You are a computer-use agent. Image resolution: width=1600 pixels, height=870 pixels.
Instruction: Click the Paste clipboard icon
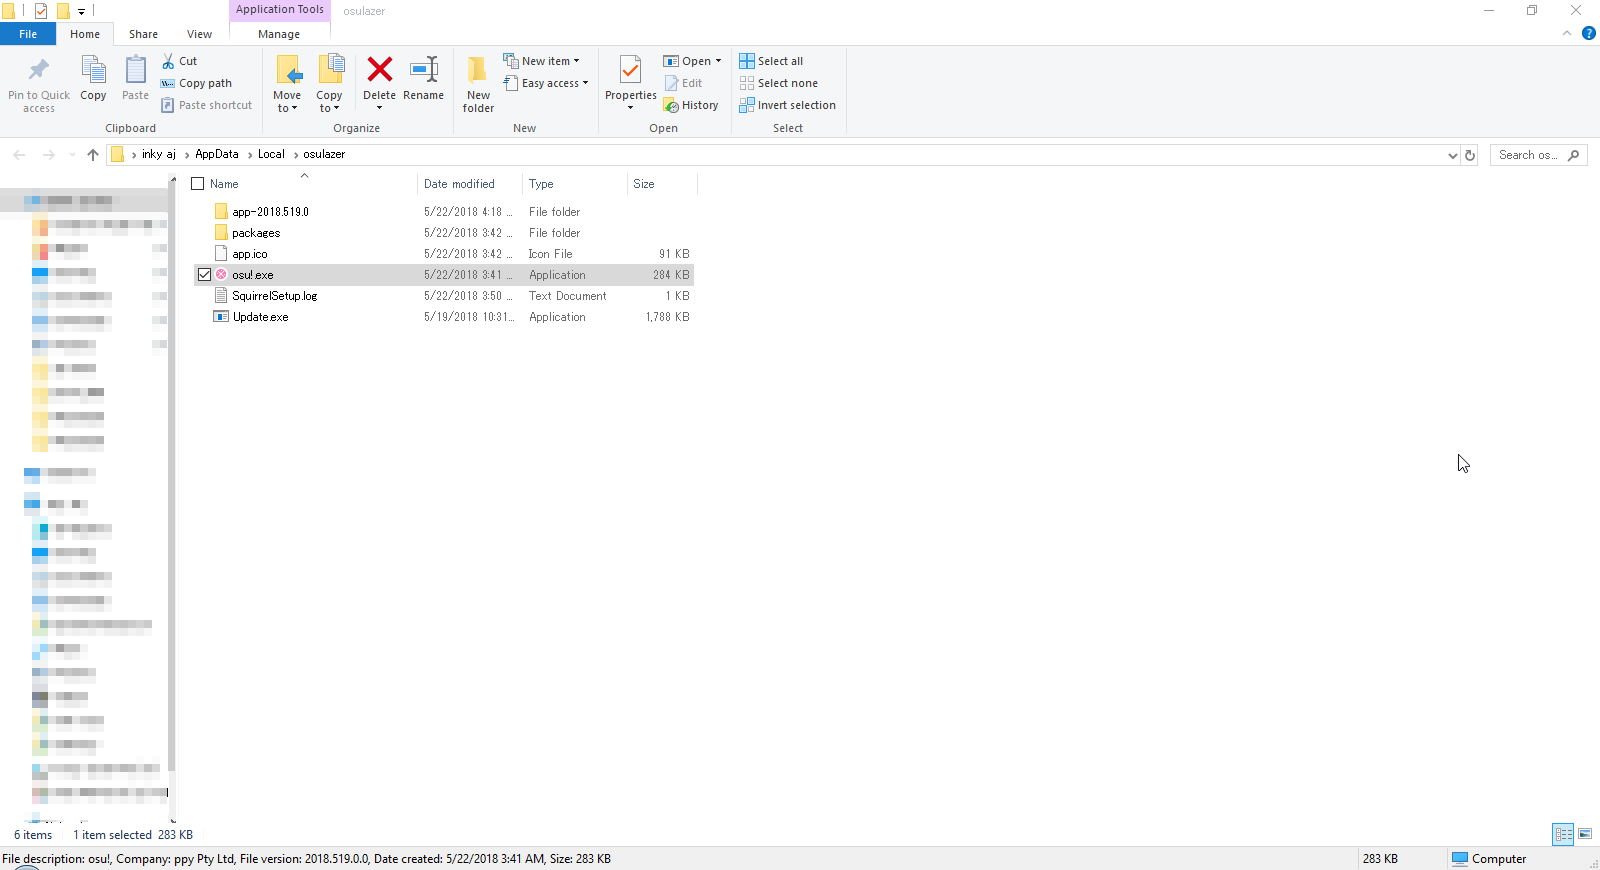135,70
